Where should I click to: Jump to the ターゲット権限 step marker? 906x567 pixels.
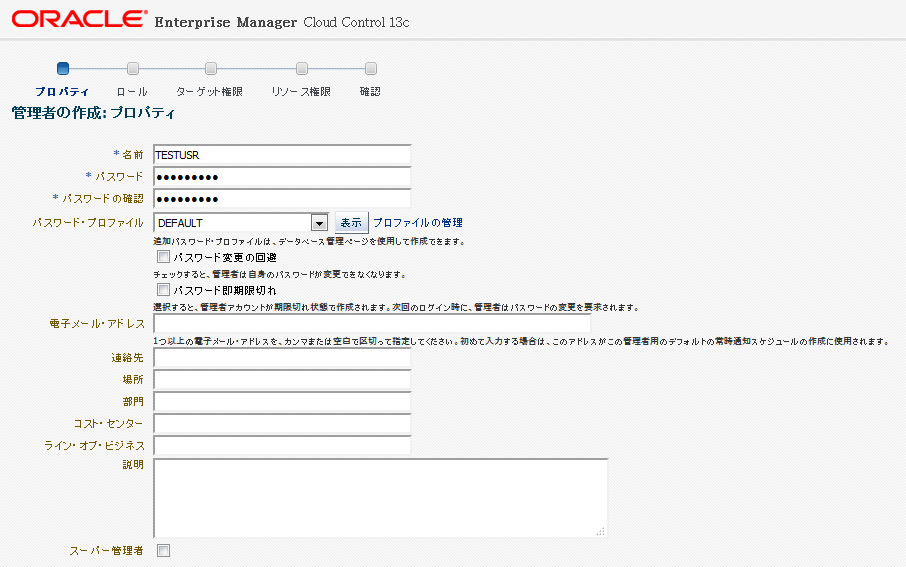[x=211, y=68]
